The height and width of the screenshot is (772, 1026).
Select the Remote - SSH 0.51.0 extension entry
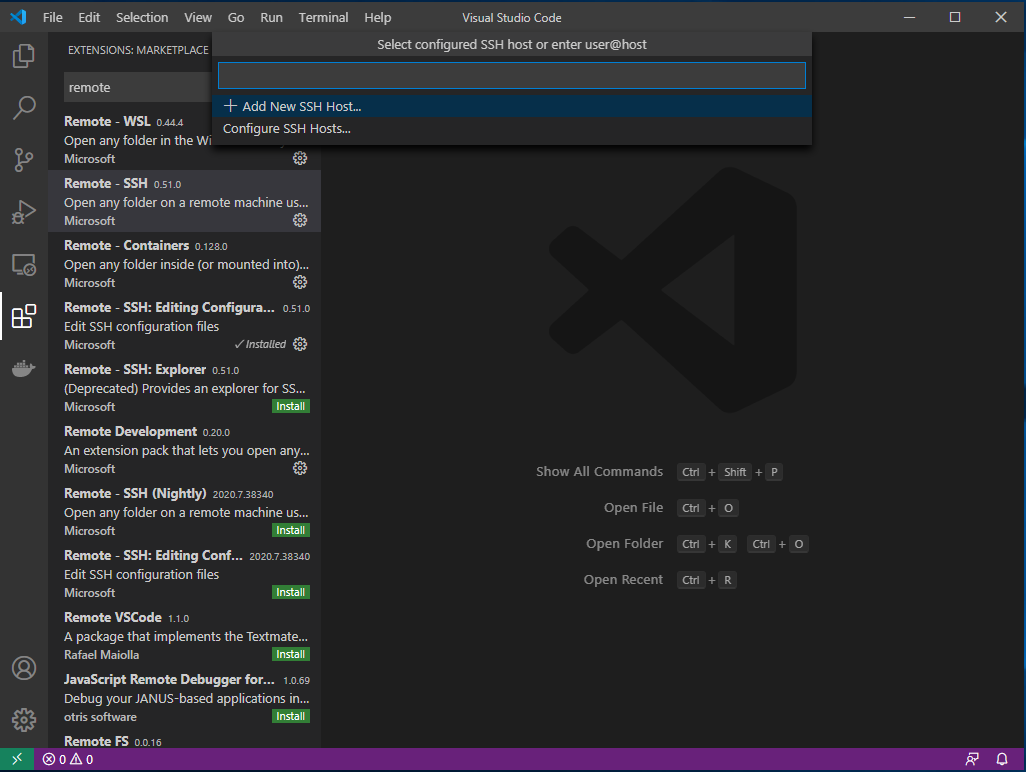click(185, 202)
